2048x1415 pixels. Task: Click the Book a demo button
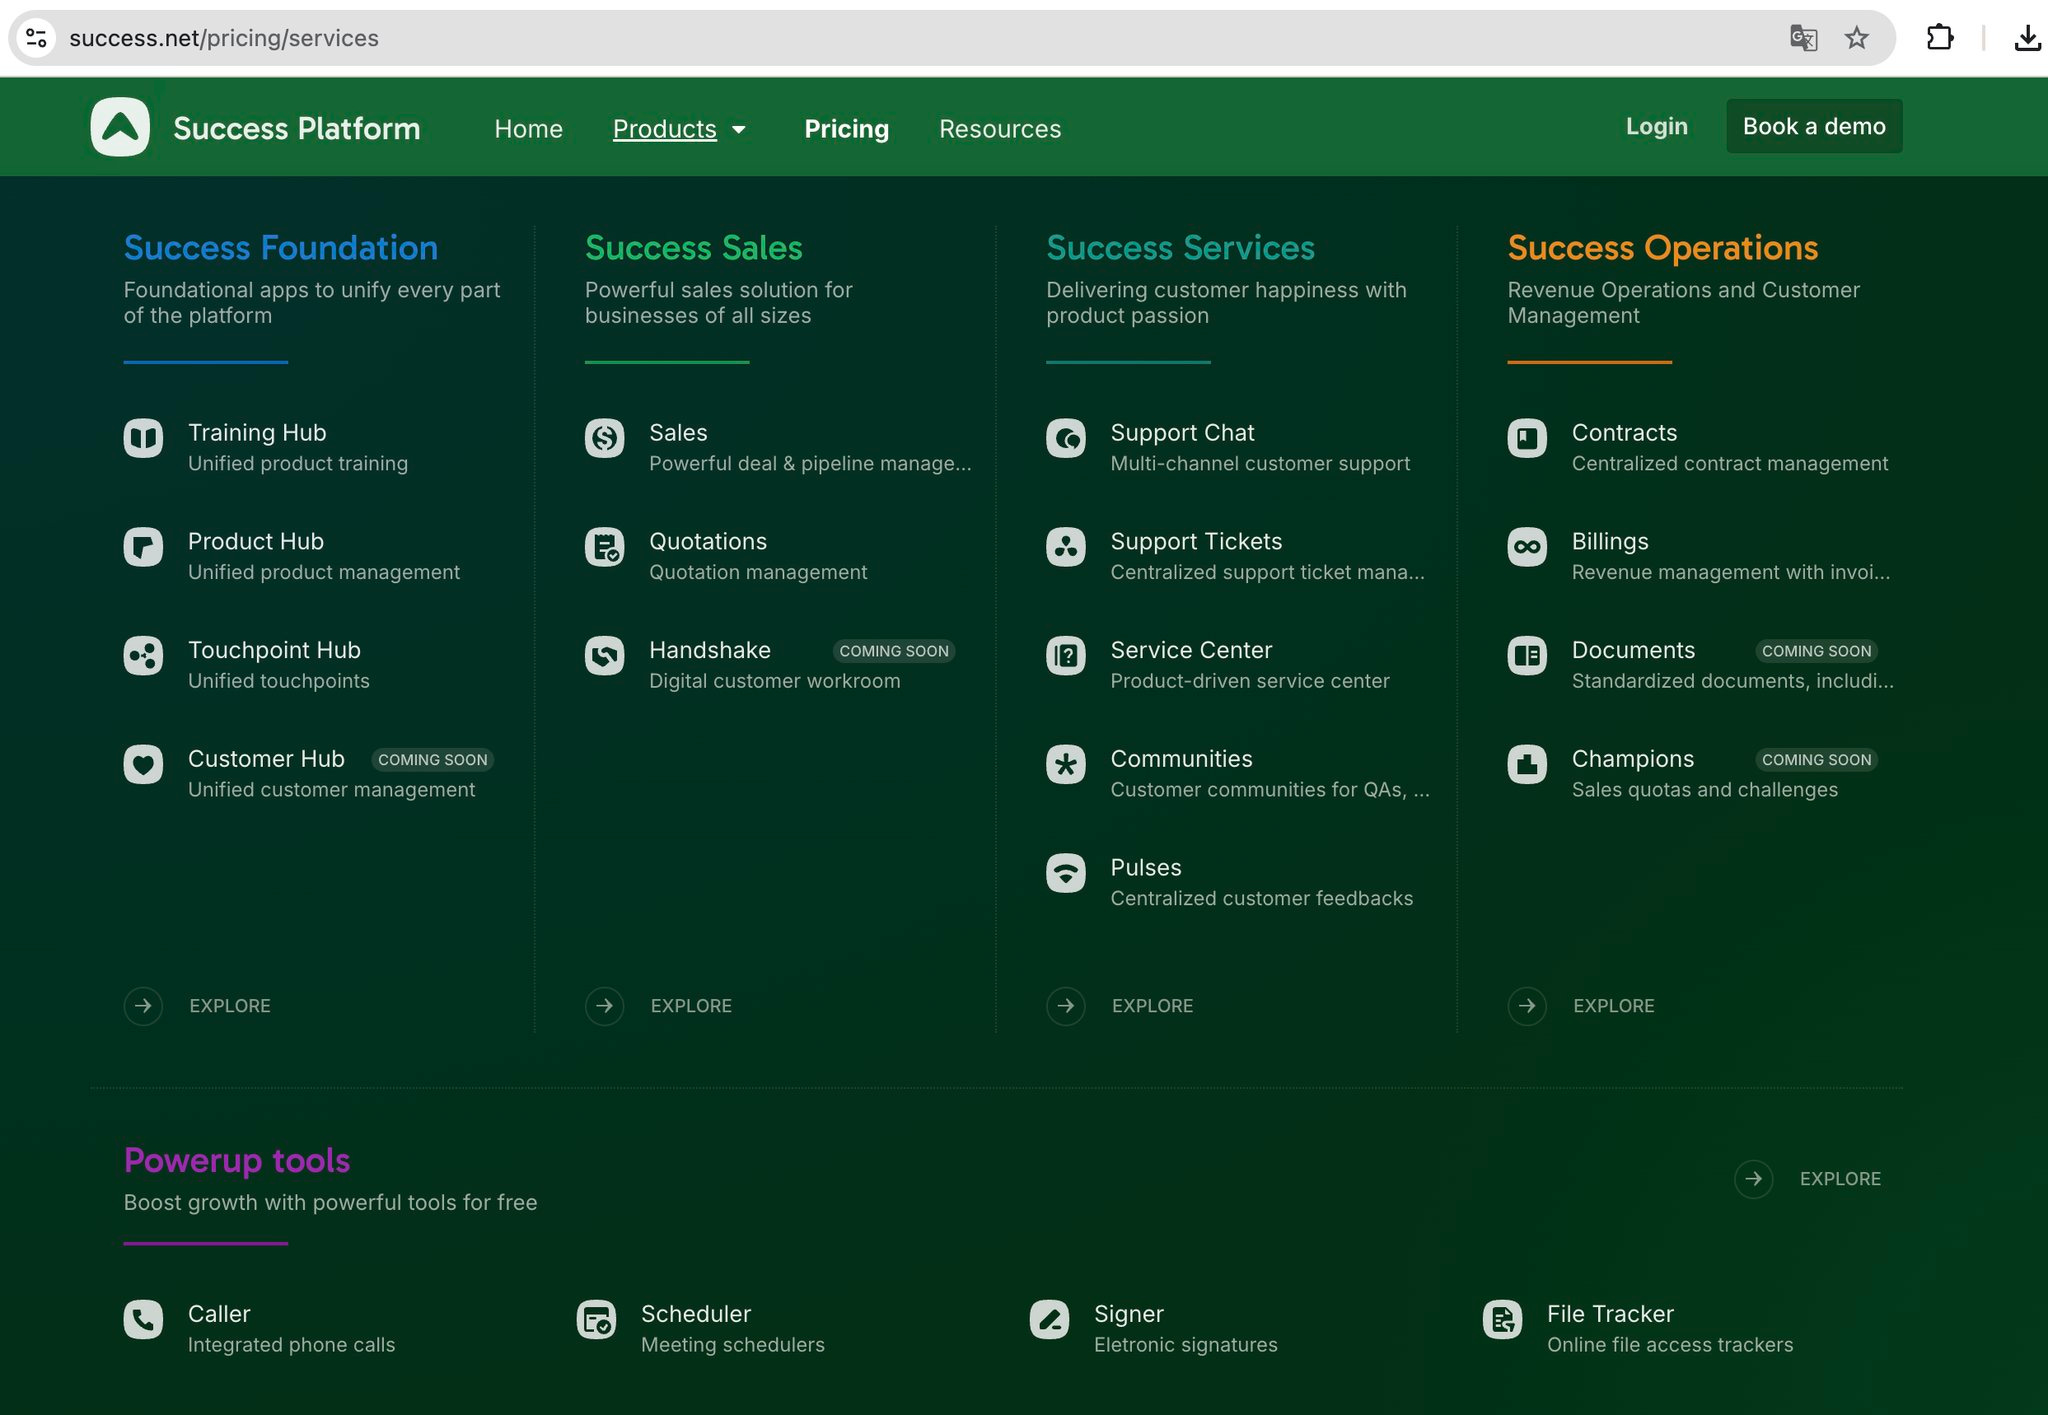click(1814, 126)
